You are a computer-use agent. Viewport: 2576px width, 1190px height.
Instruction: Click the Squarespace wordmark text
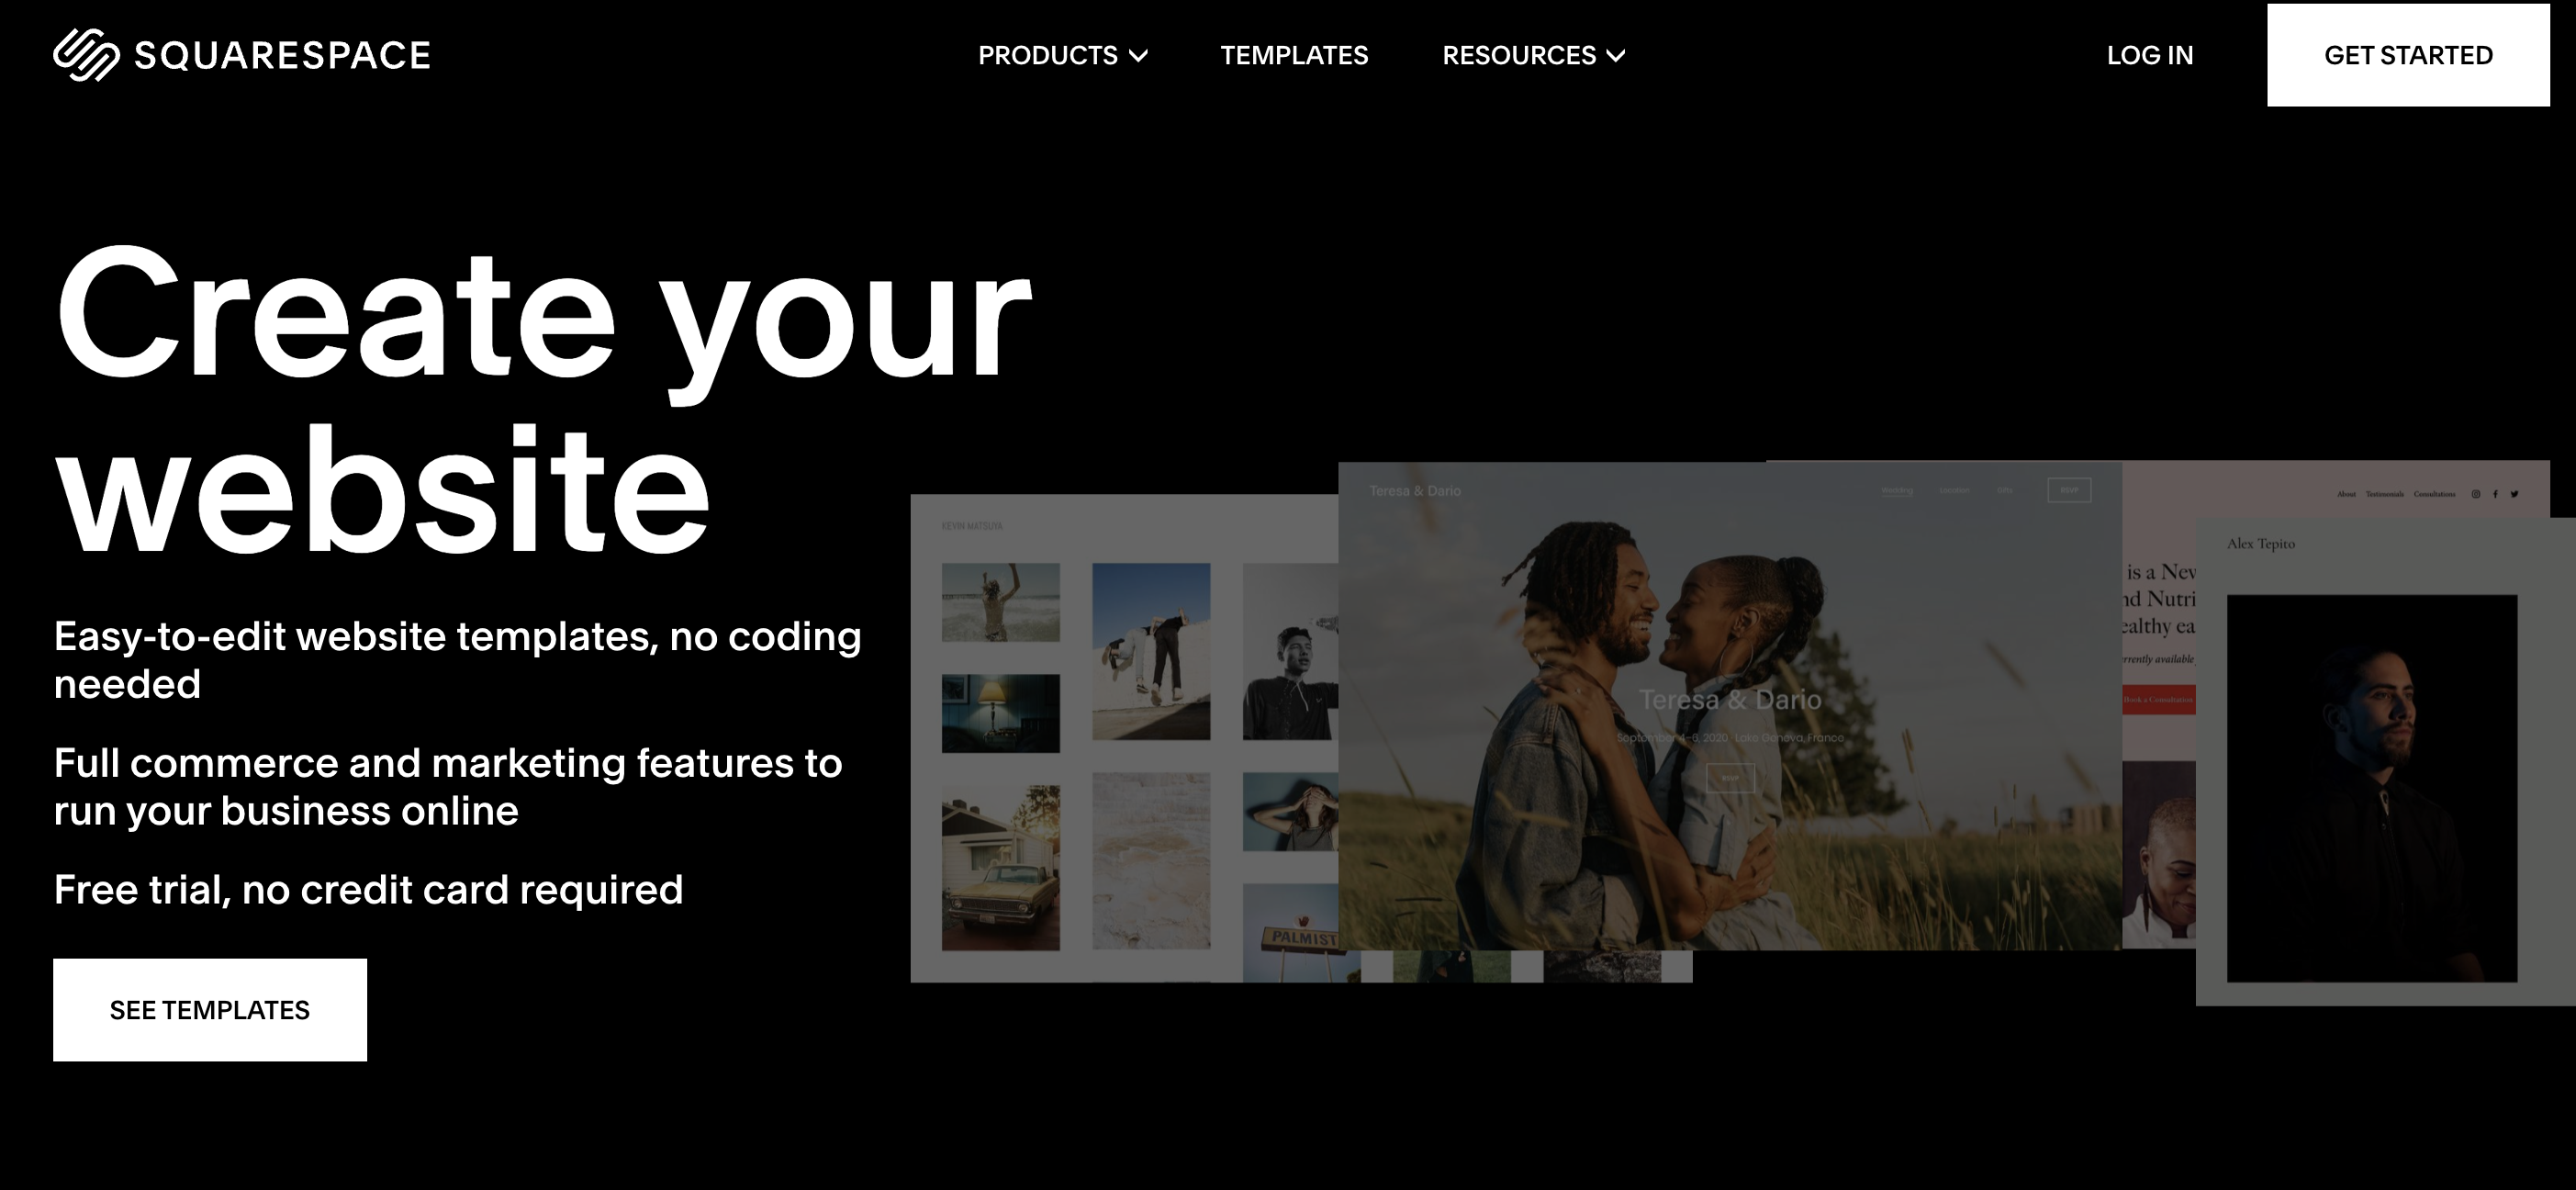(282, 55)
